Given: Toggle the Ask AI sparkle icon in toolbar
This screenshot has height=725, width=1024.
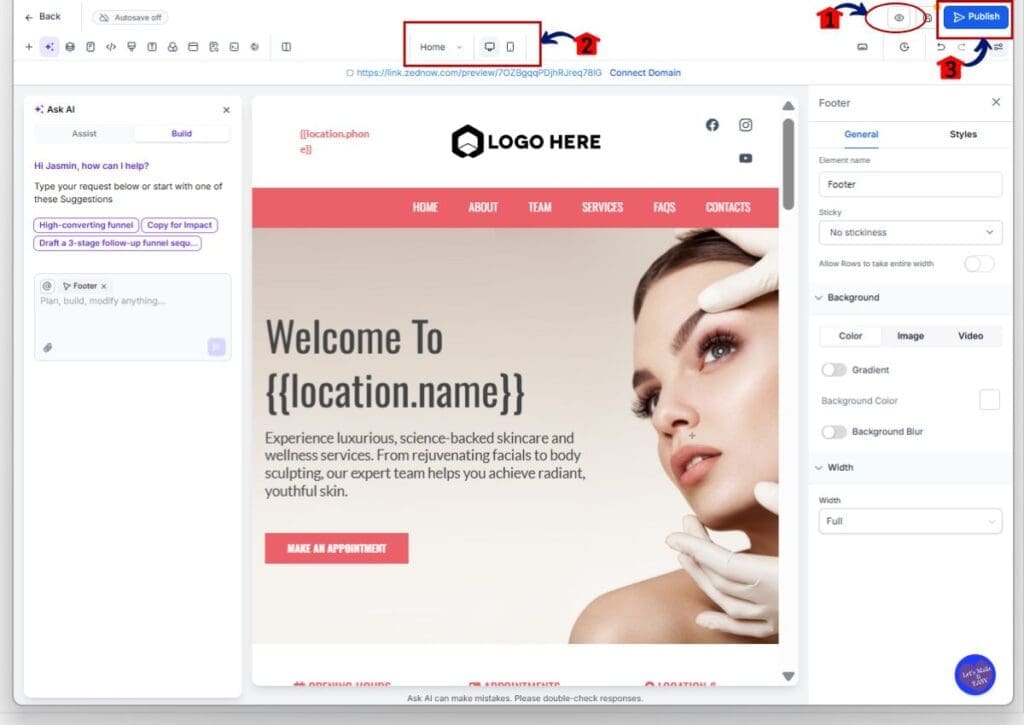Looking at the screenshot, I should 49,47.
